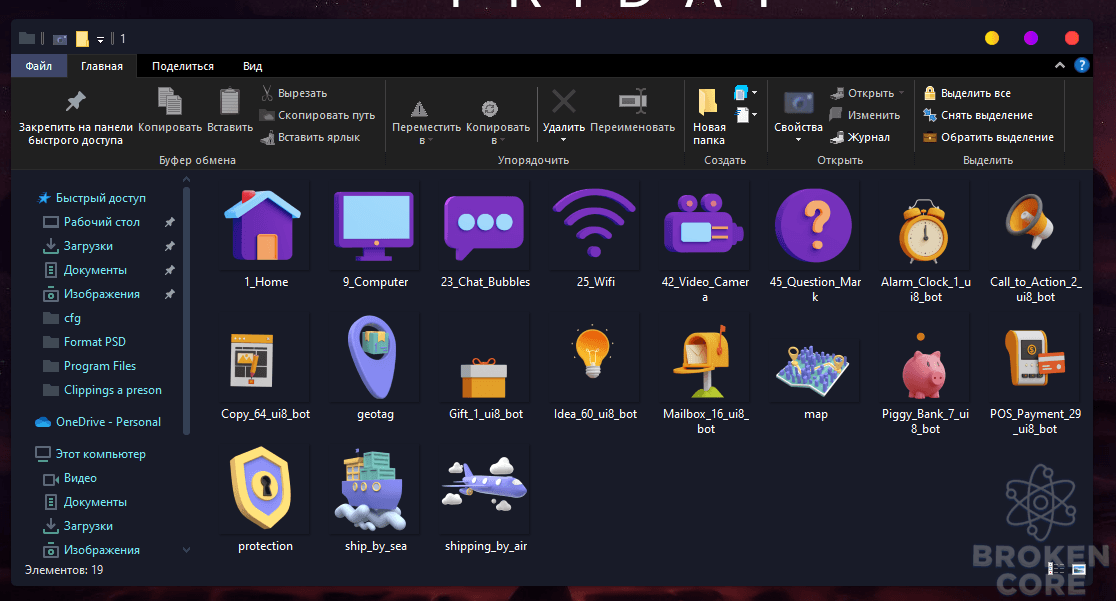
Task: Select the protection shield file
Action: (x=265, y=501)
